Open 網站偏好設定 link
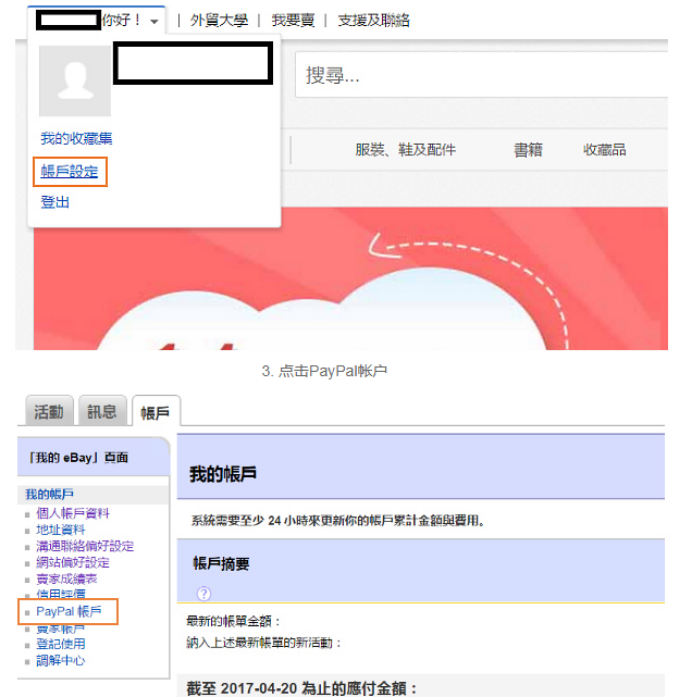The height and width of the screenshot is (698, 692). click(73, 563)
